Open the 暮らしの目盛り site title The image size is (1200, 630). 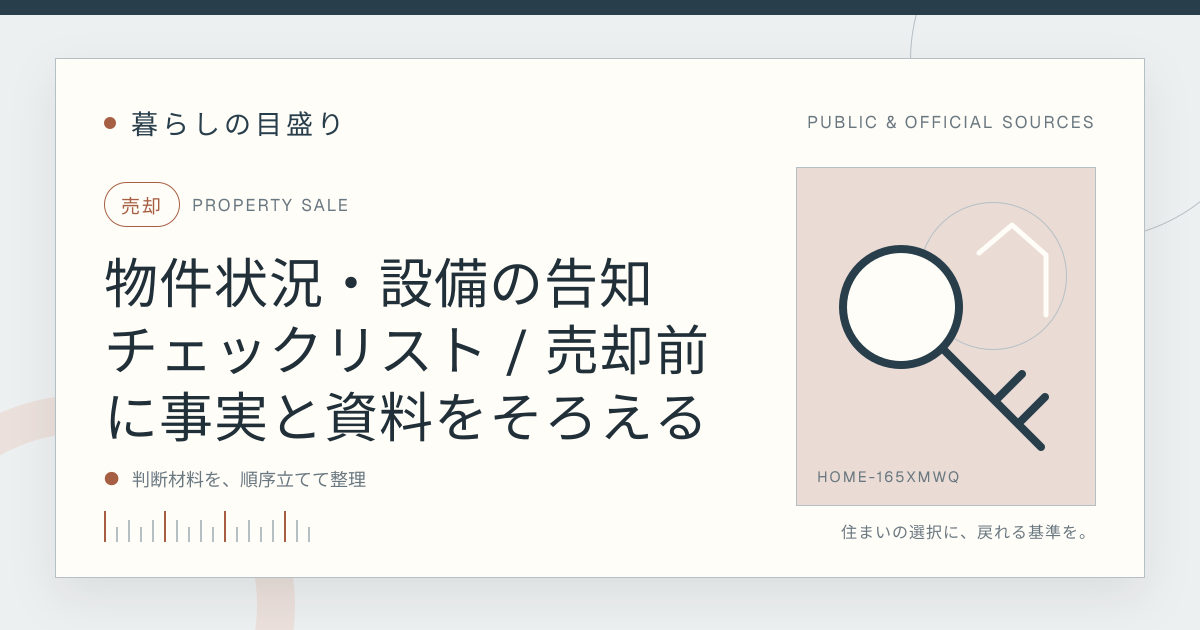tap(237, 124)
